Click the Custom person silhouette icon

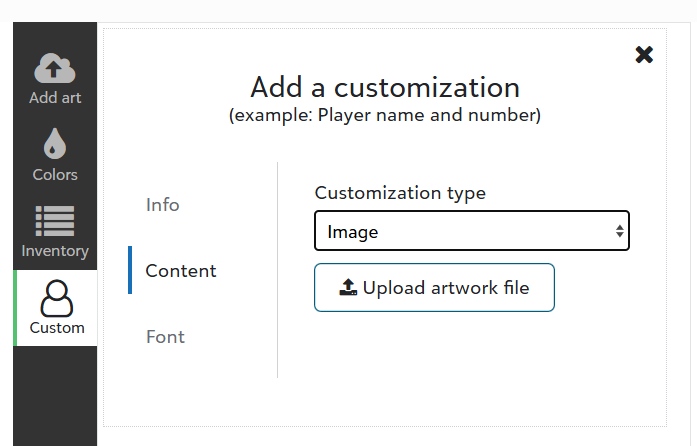pyautogui.click(x=56, y=297)
